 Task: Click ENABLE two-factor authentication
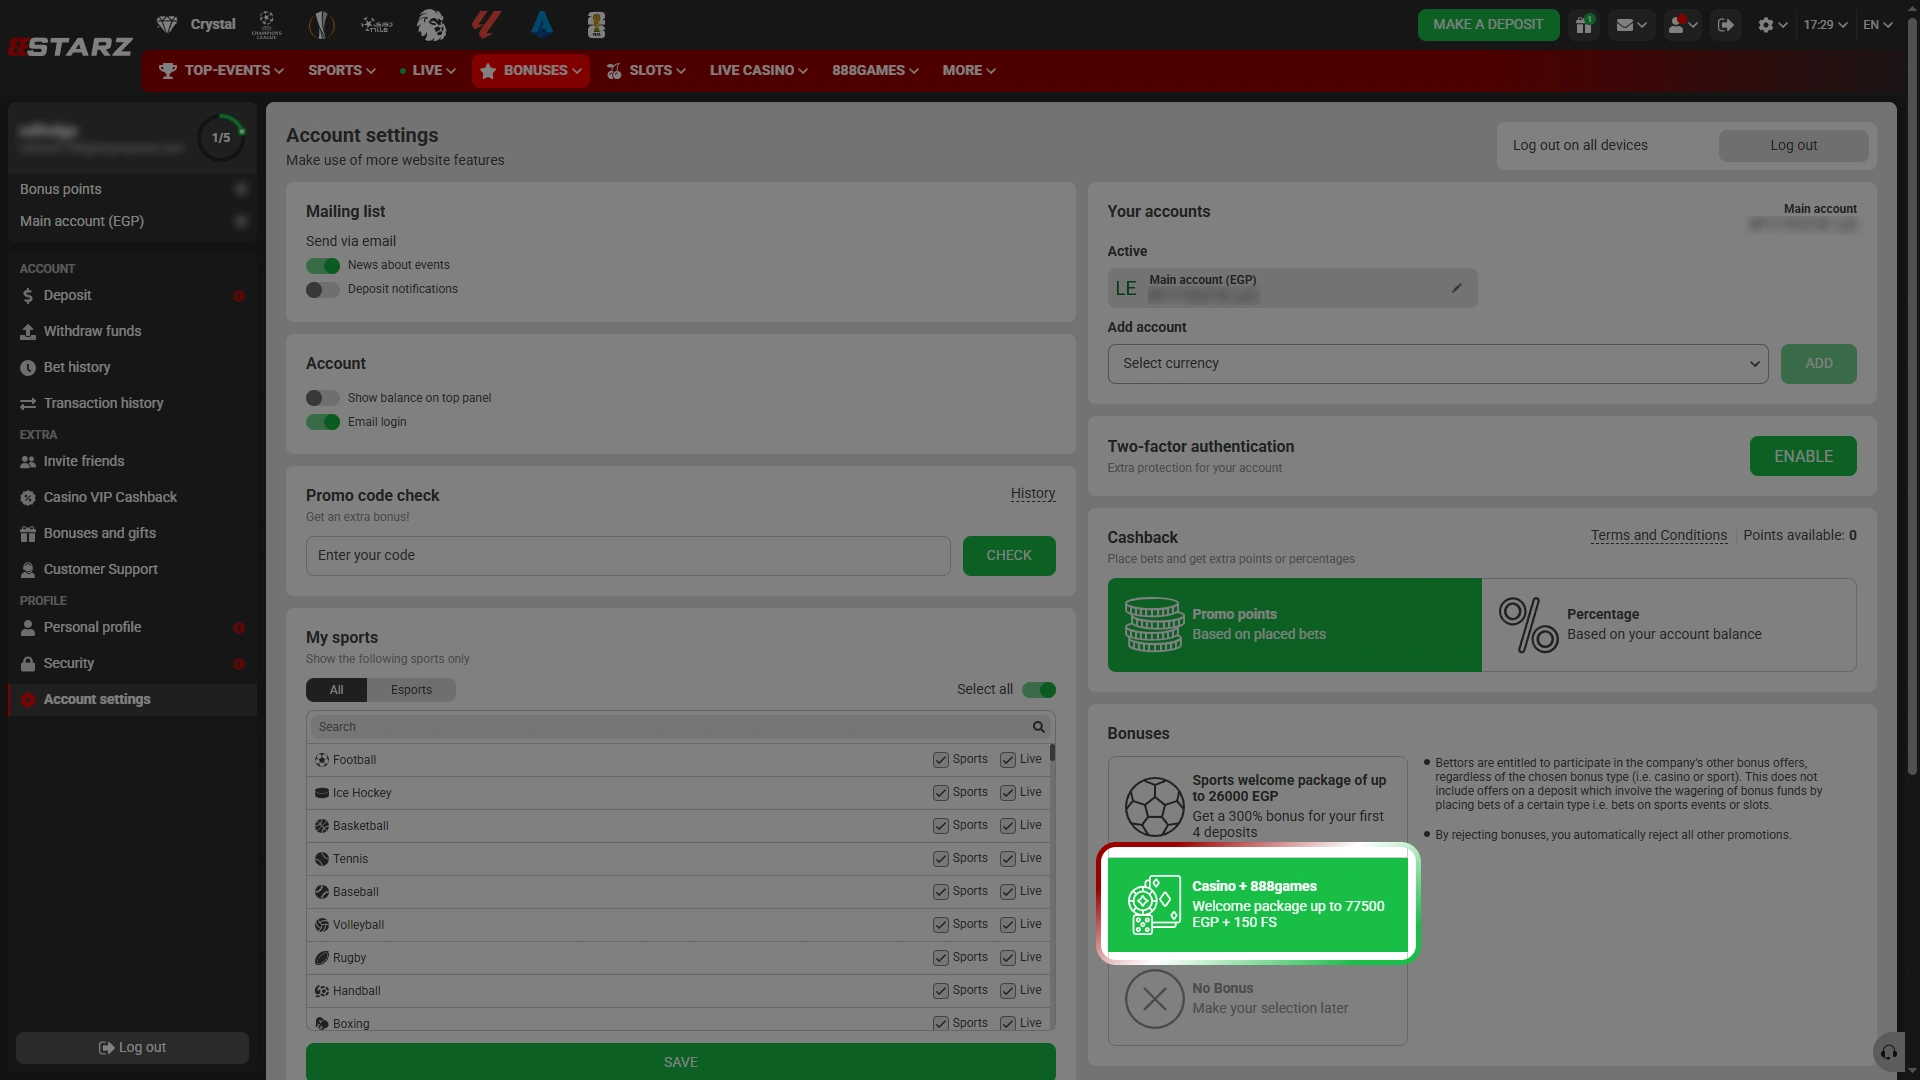click(x=1803, y=457)
